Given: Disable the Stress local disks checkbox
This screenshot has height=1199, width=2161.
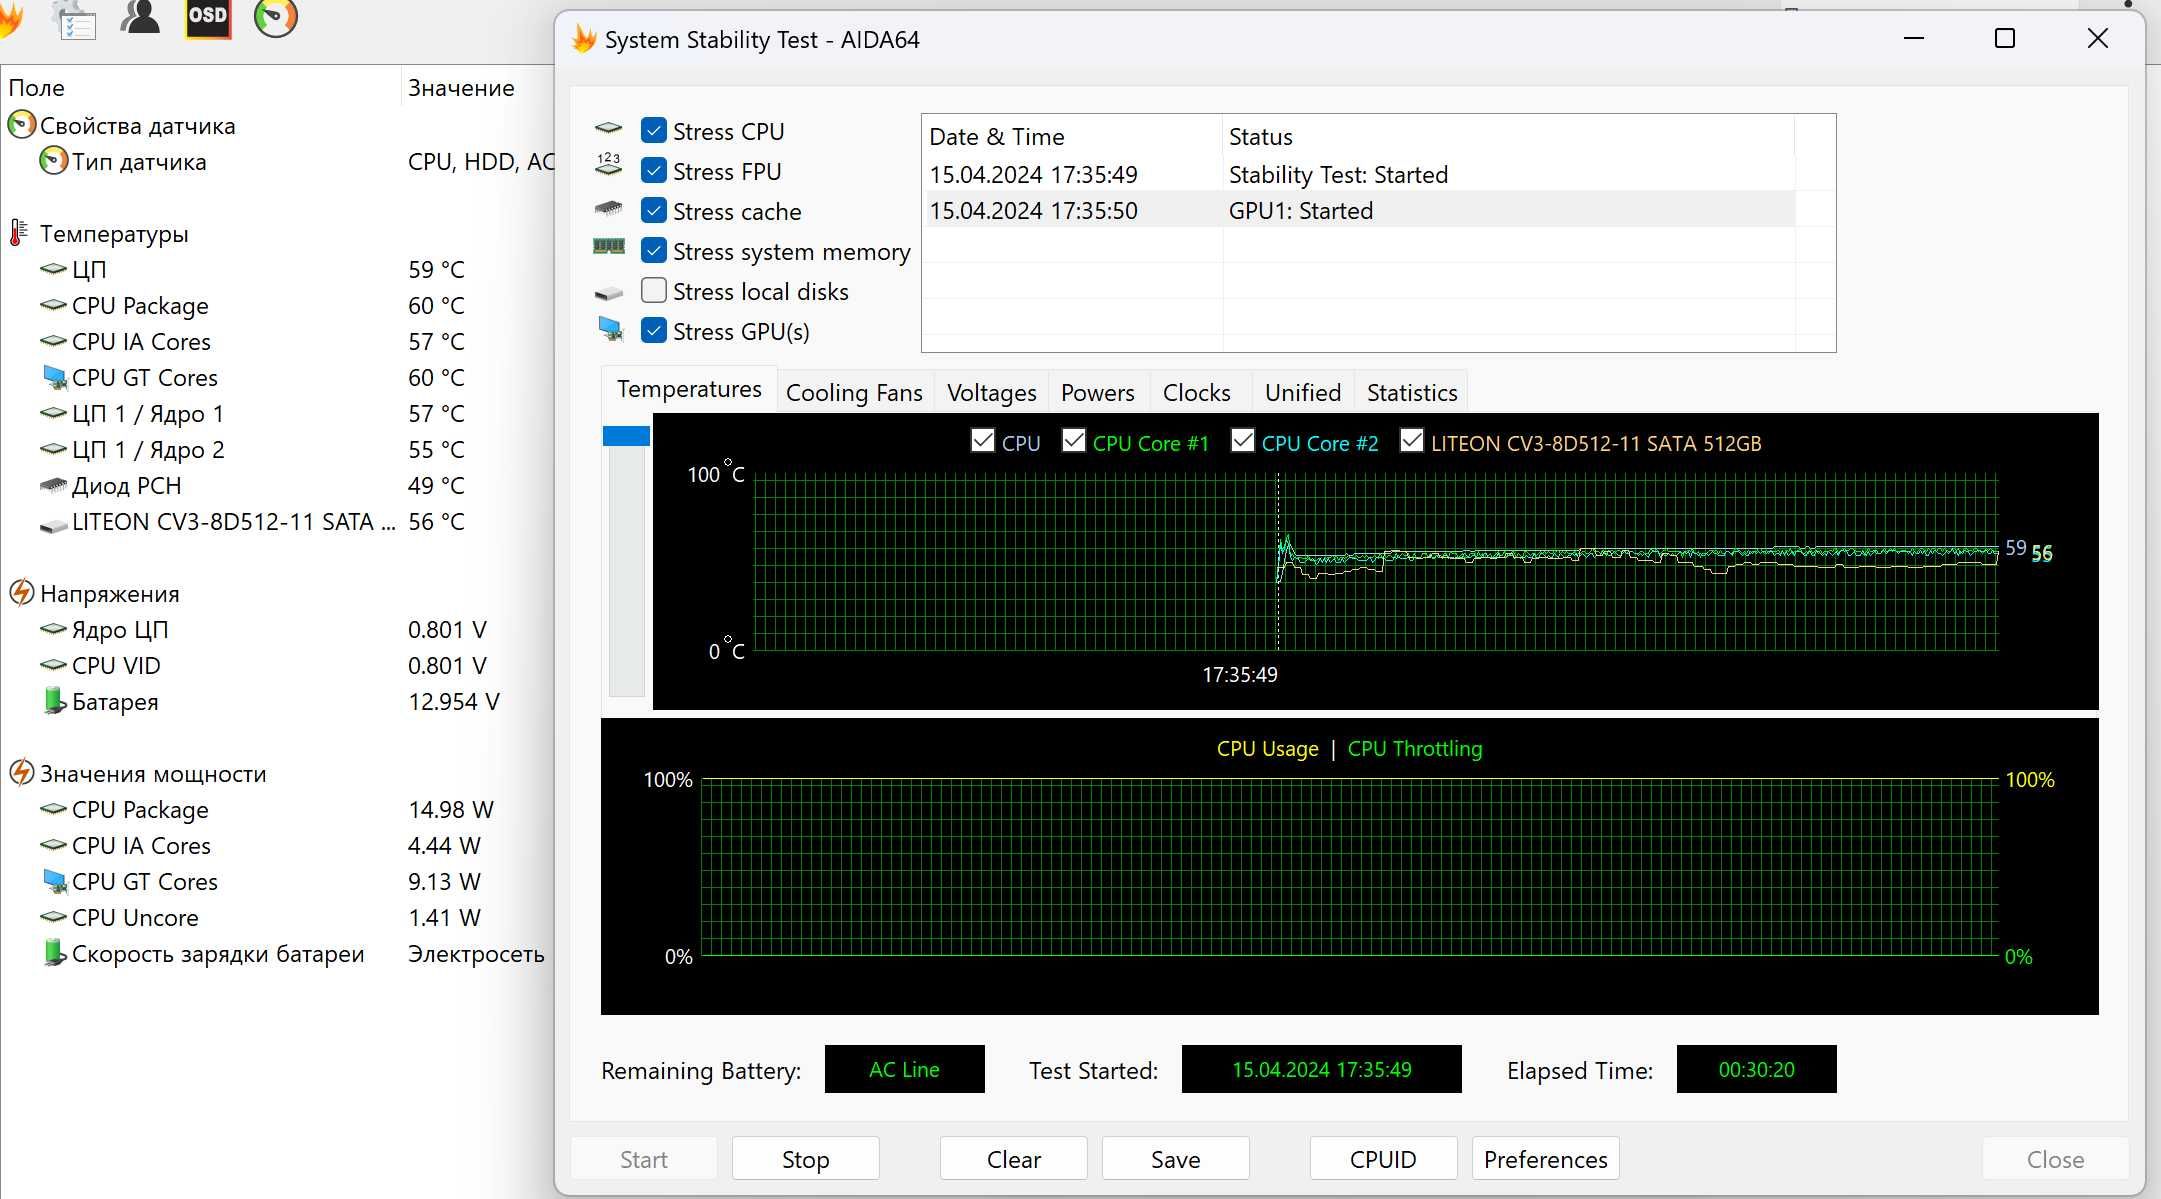Looking at the screenshot, I should tap(652, 289).
